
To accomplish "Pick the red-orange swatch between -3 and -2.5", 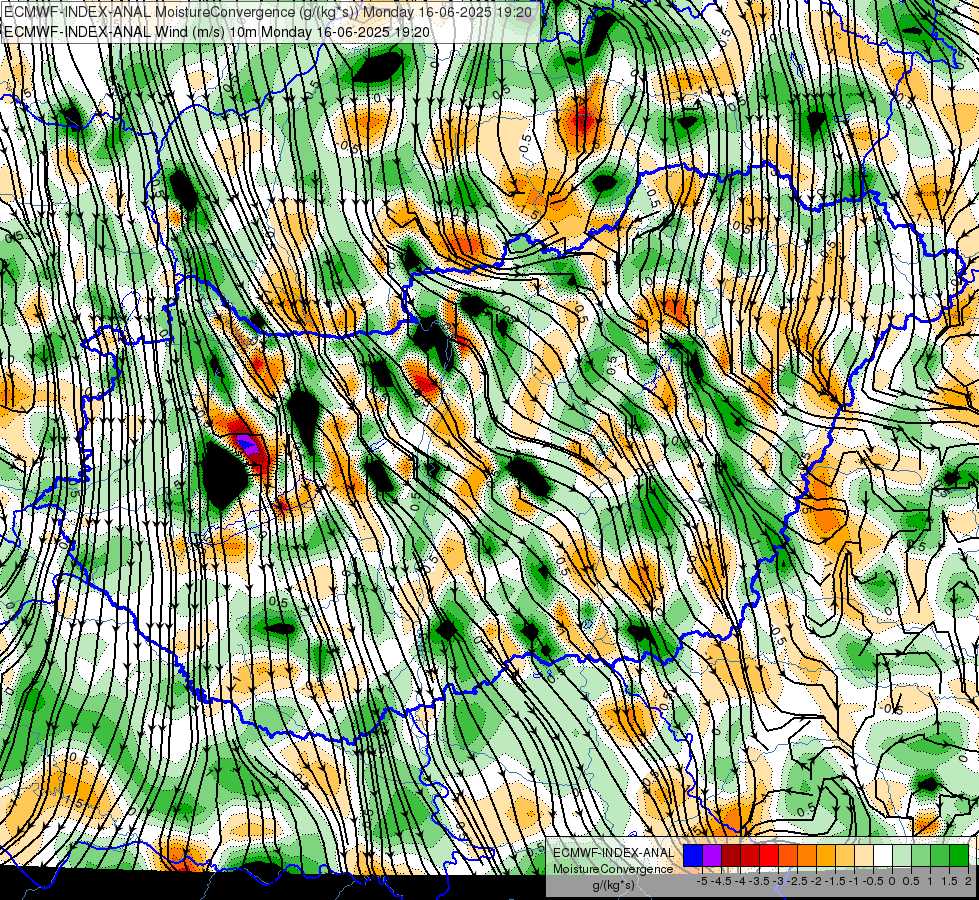I will (788, 856).
